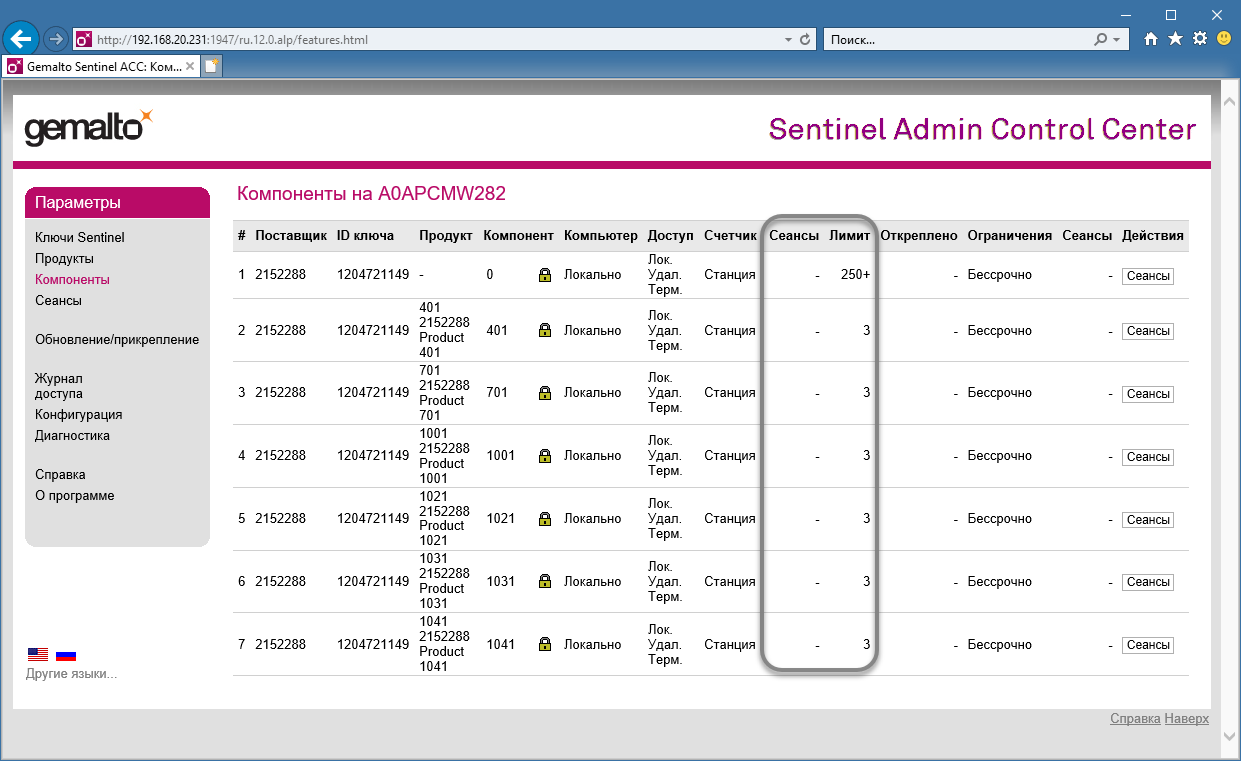Open Ключи Sentinel menu item
This screenshot has height=761, width=1241.
tap(80, 238)
